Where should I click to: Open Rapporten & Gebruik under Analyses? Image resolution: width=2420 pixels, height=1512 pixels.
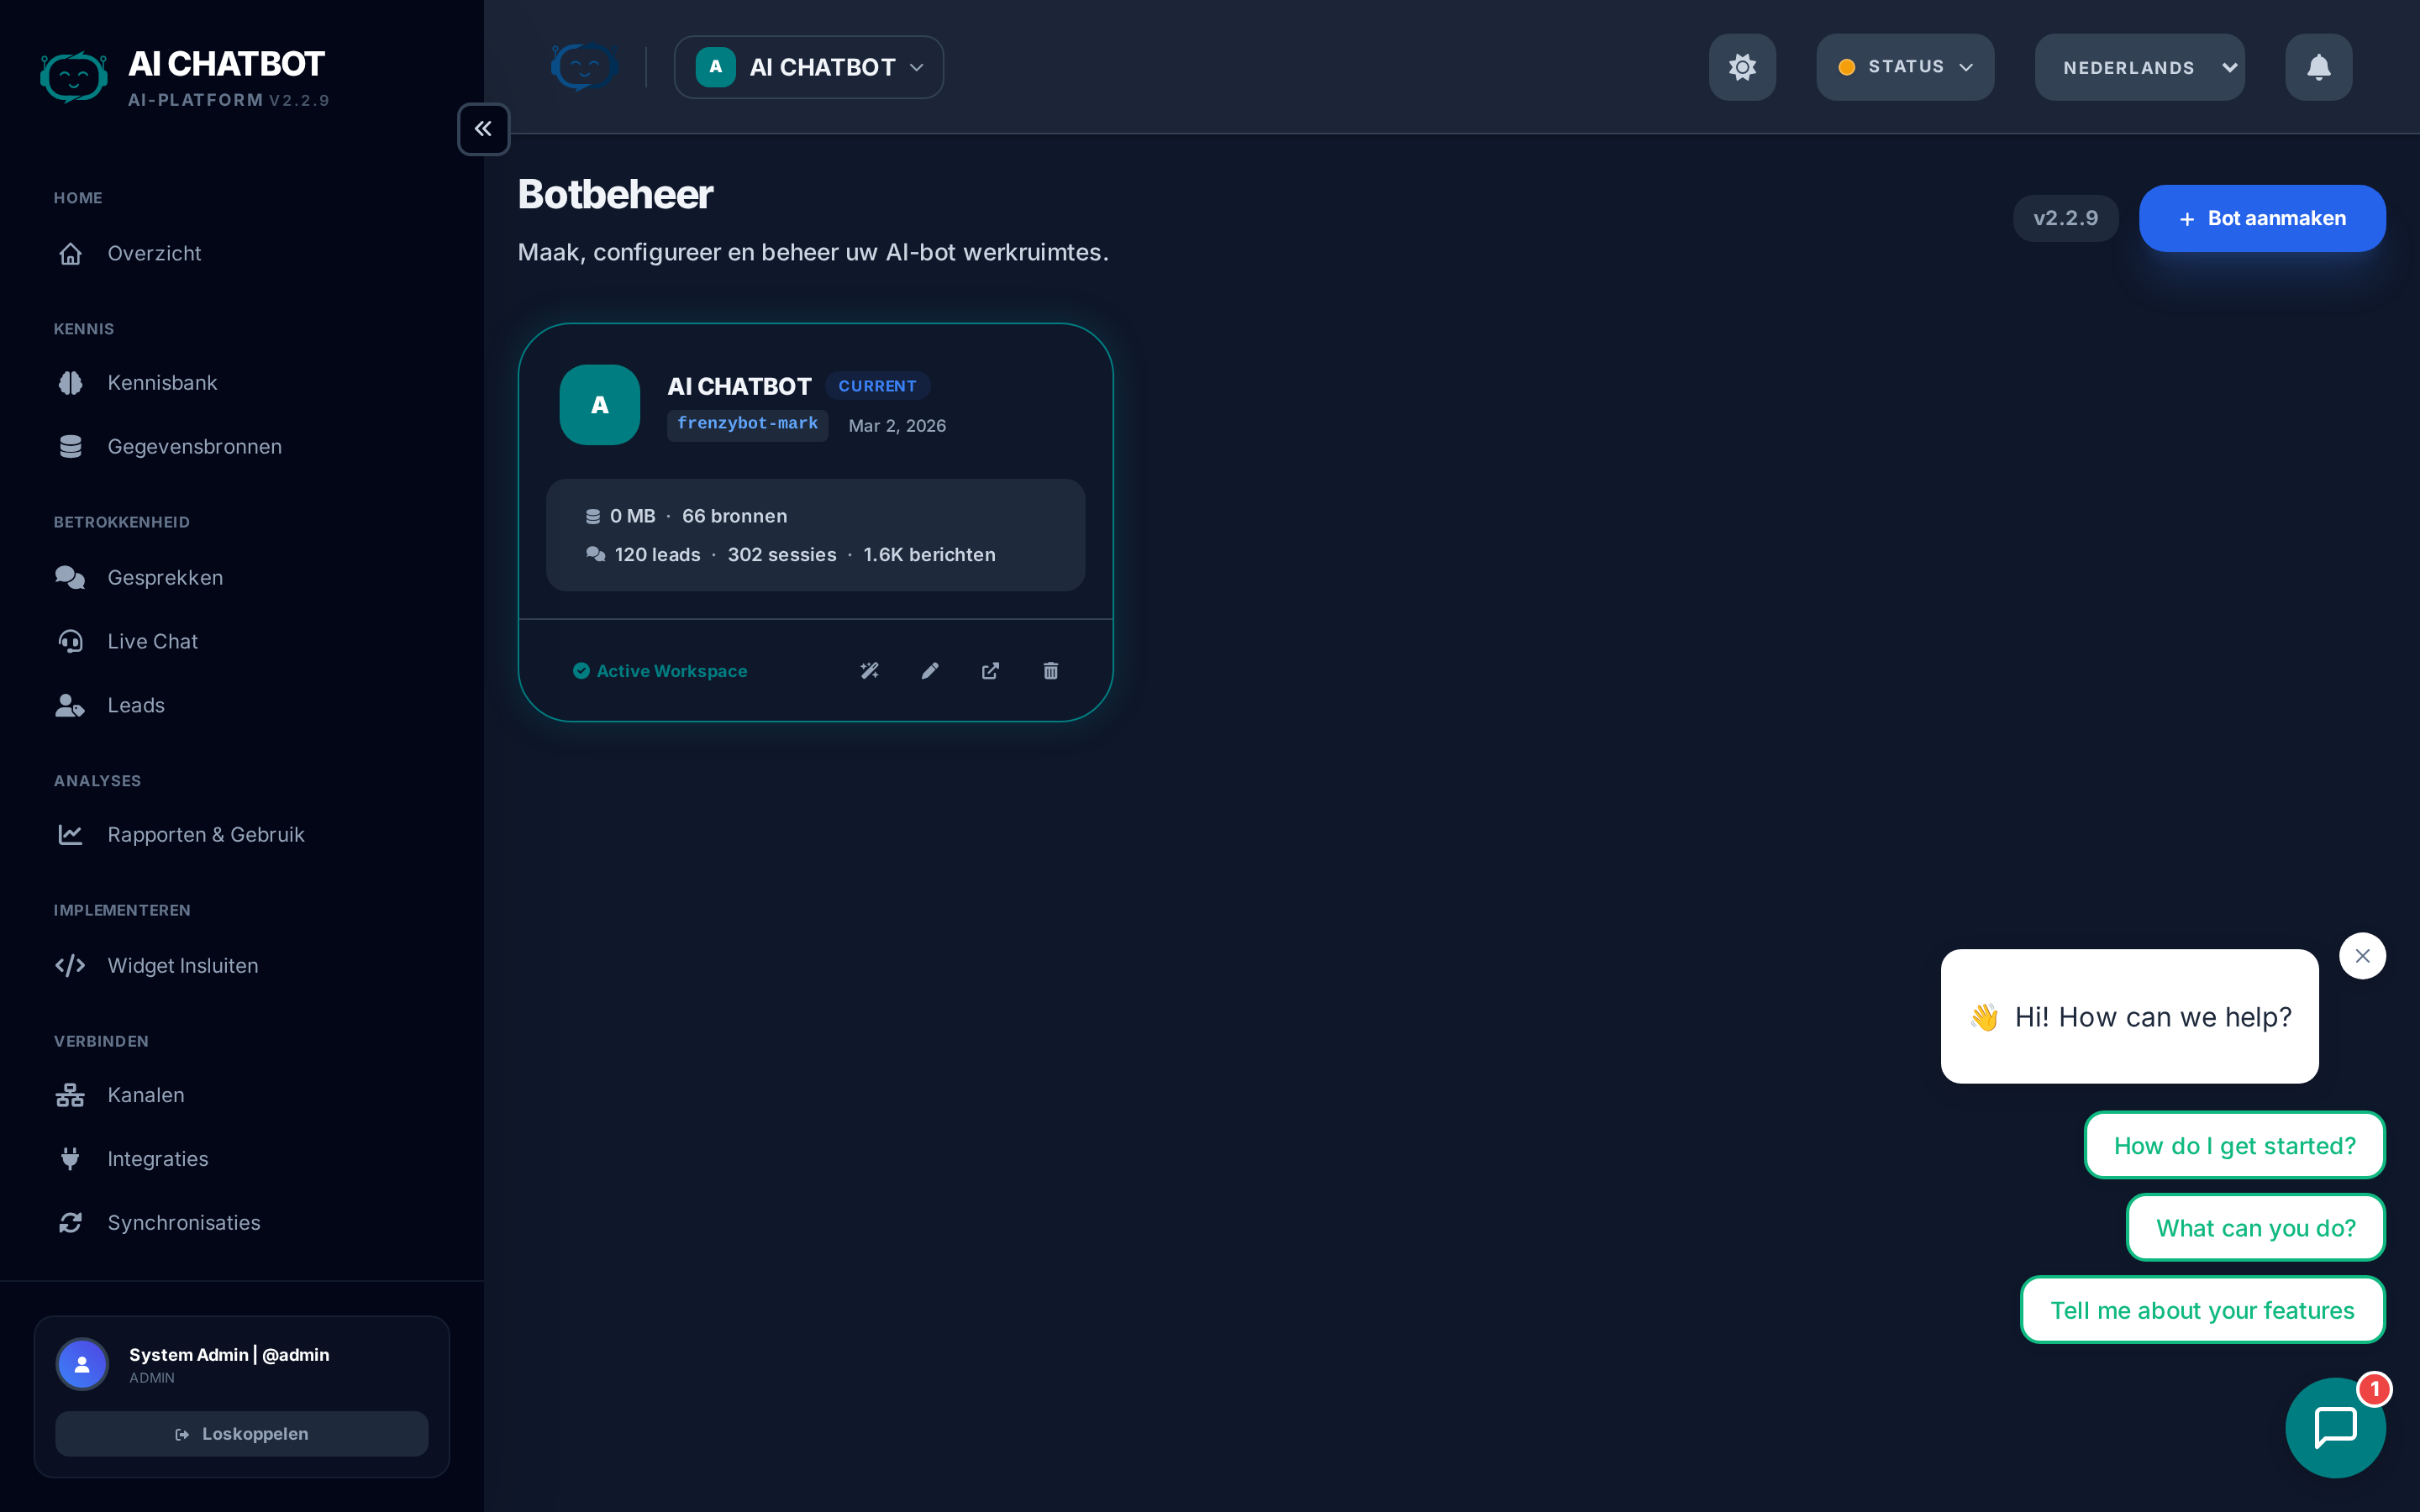click(206, 834)
